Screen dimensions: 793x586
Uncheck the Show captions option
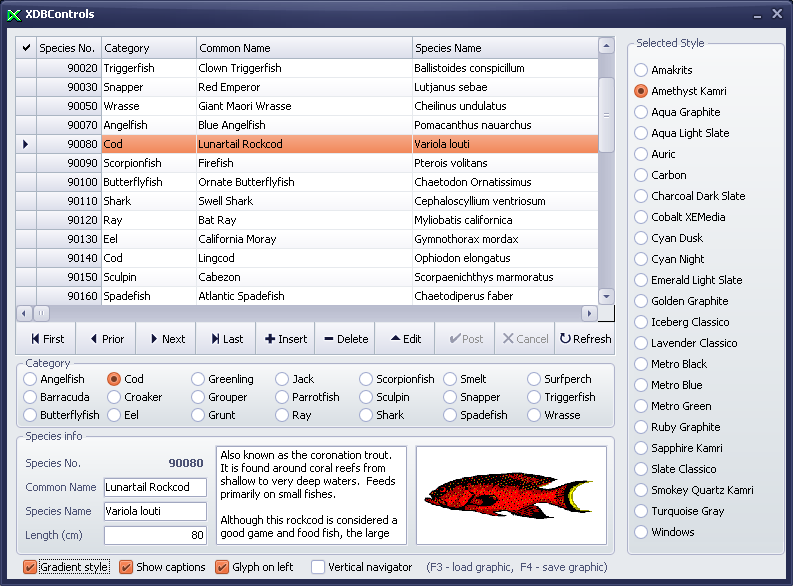[126, 567]
